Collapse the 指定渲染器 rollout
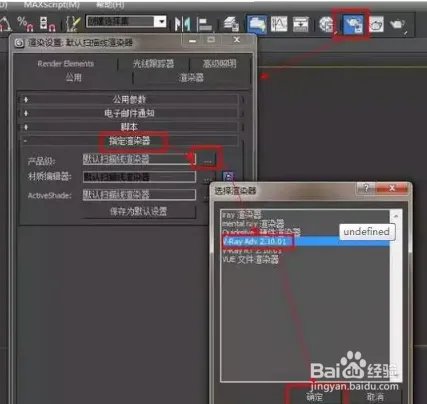The width and height of the screenshot is (427, 404). [x=129, y=141]
